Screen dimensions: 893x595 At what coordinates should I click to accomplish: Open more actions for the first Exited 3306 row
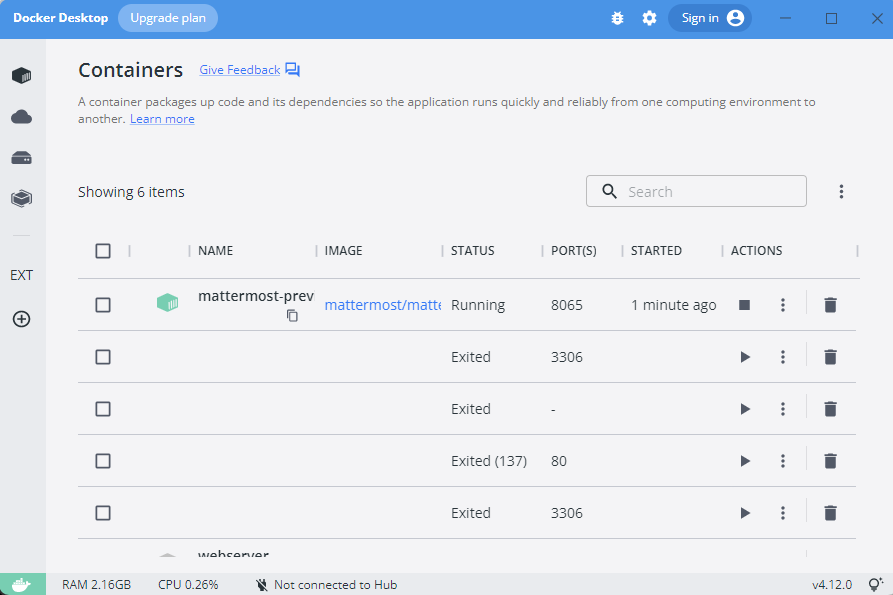click(x=783, y=357)
